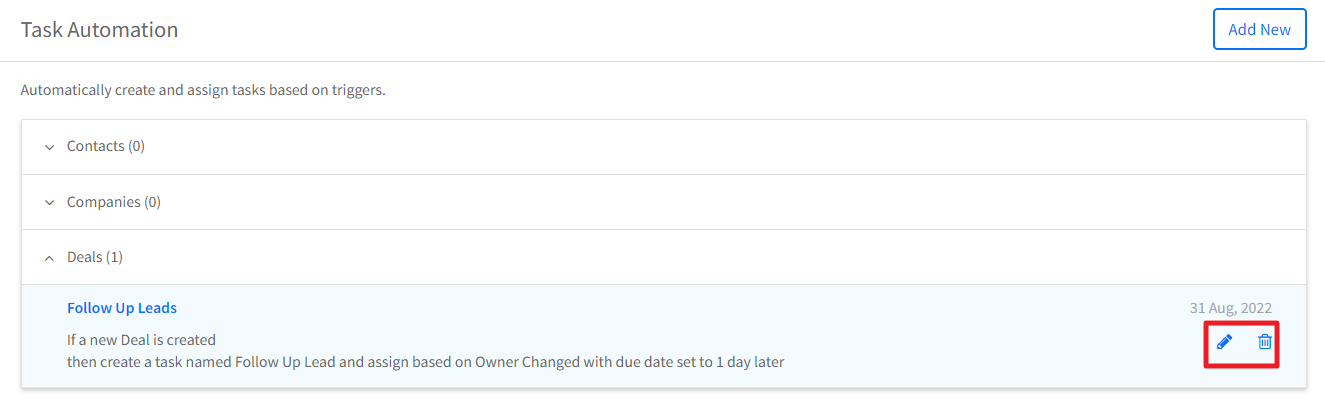
Task: Click the Task Automation page heading
Action: click(99, 30)
